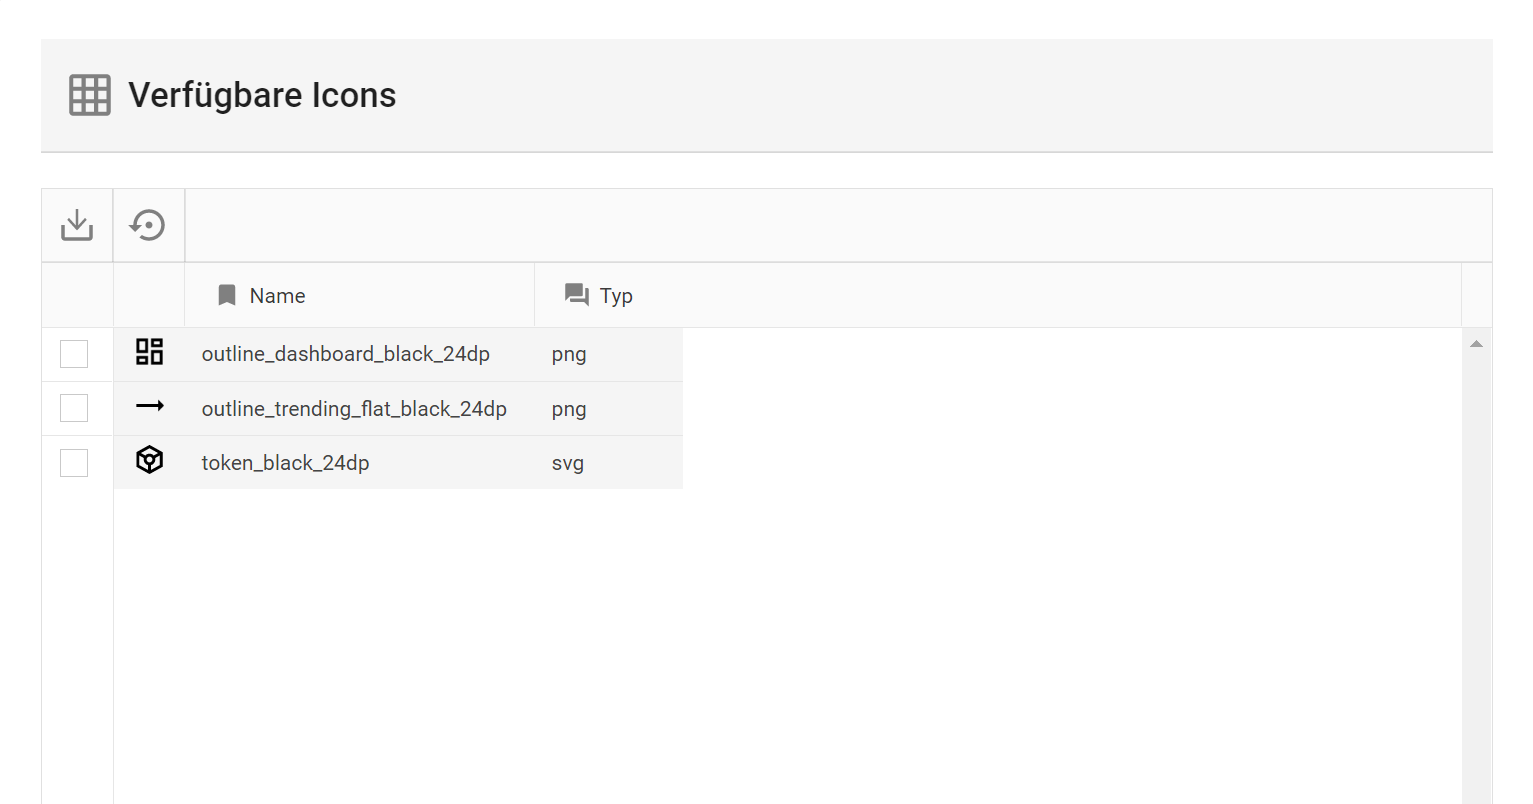Click the dashboard icon thumbnail
The image size is (1533, 804).
click(x=149, y=352)
